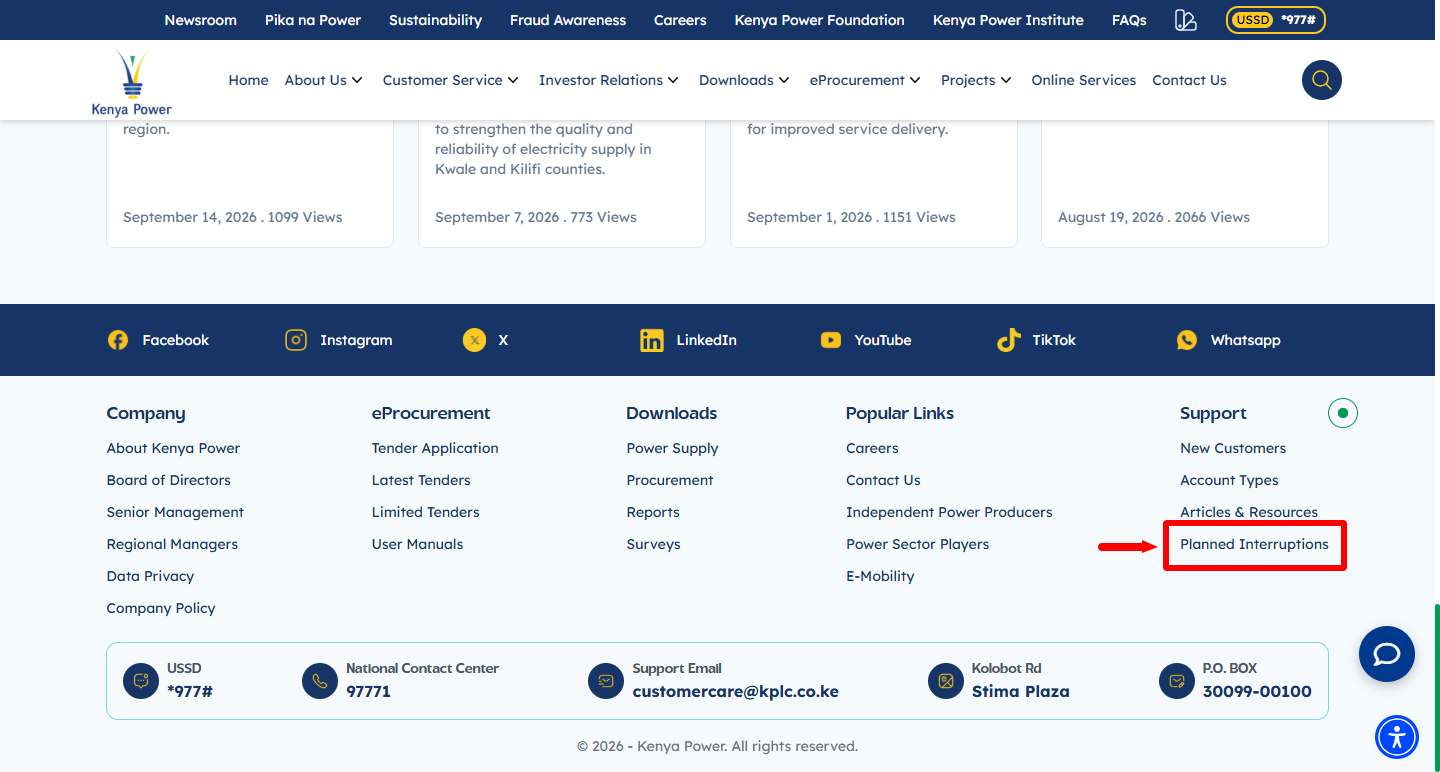Click the National Contact Center phone icon
The image size is (1440, 772).
[320, 681]
